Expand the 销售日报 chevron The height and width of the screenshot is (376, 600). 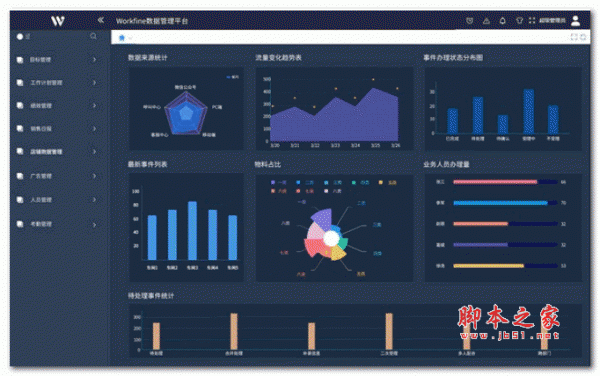pyautogui.click(x=94, y=129)
